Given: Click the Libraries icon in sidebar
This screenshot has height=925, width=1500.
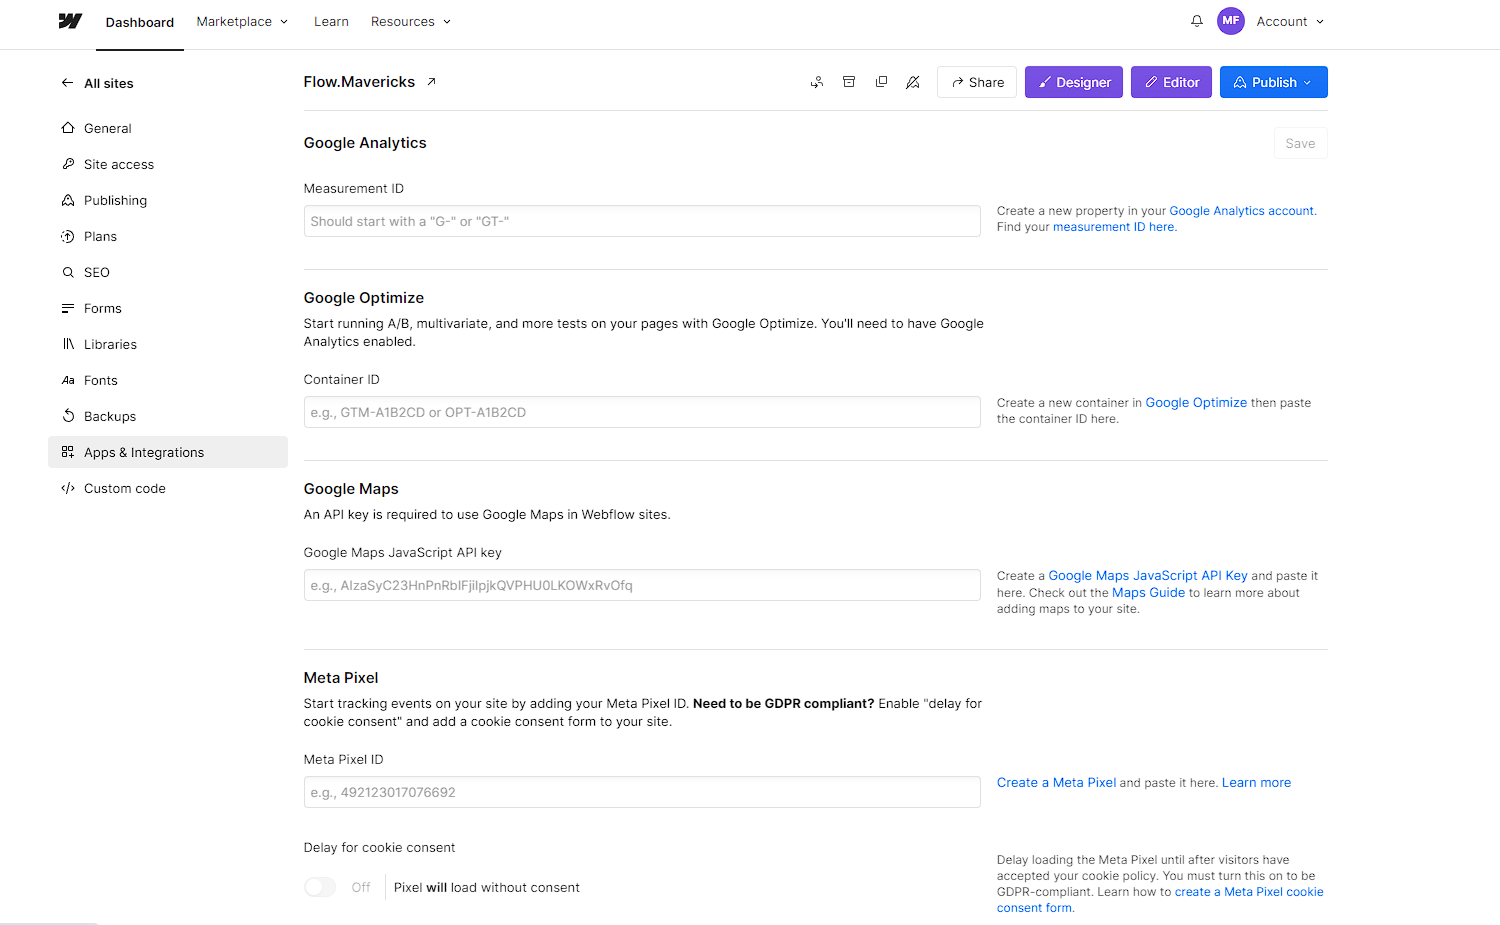Looking at the screenshot, I should [x=68, y=344].
